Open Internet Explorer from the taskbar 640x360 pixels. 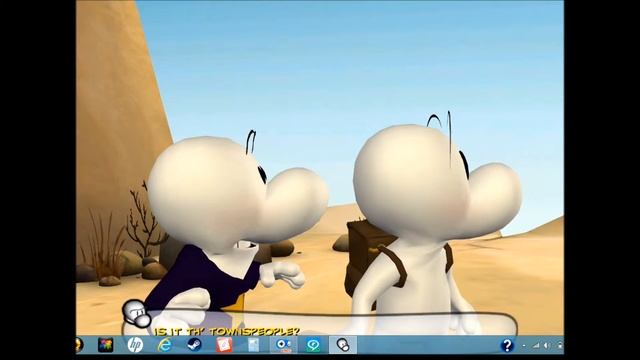click(164, 345)
